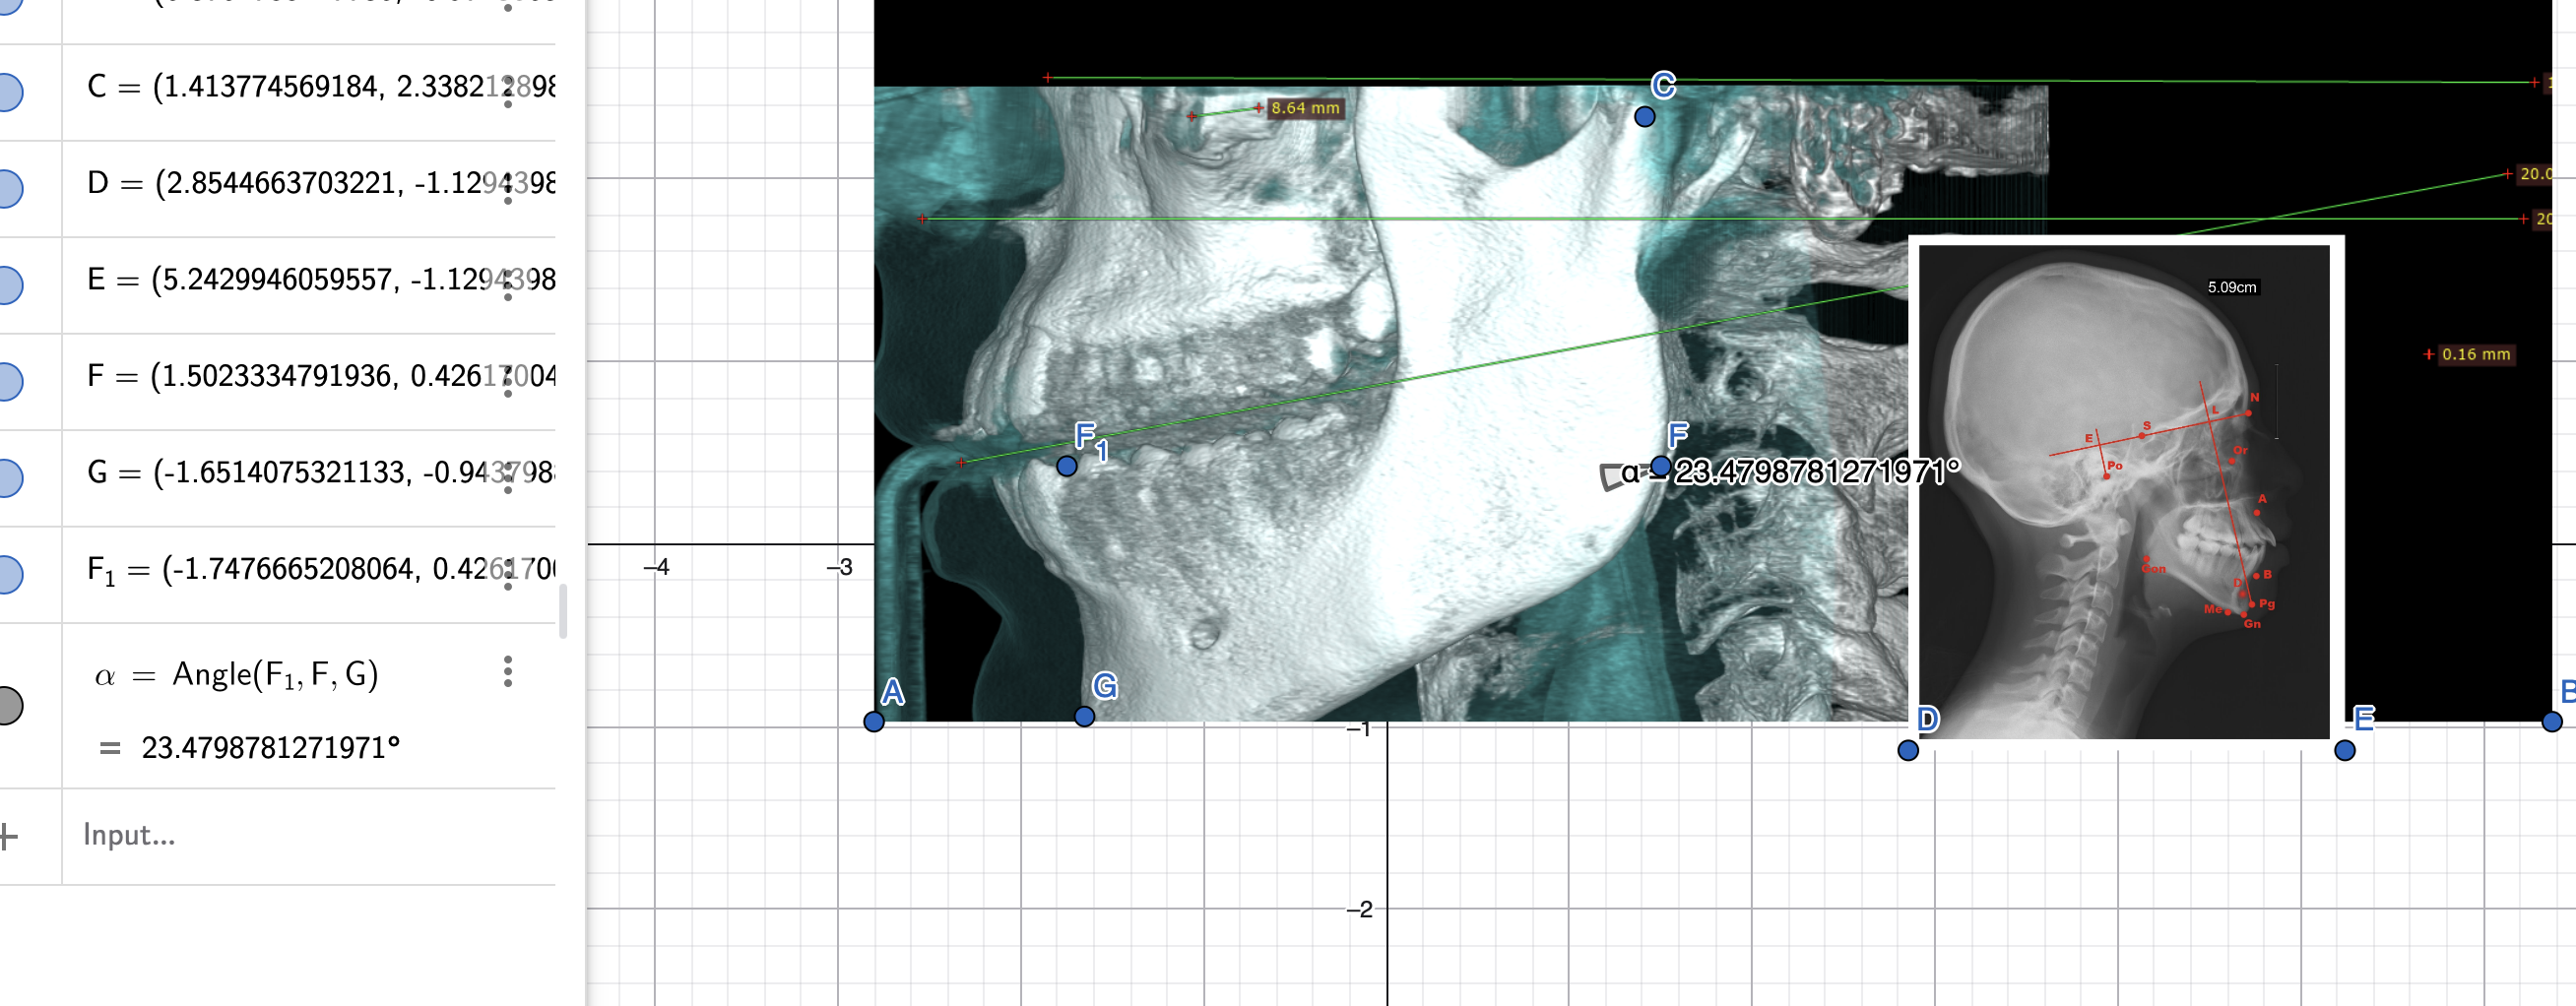2576x1006 pixels.
Task: Toggle visibility circle for point E
Action: 9,285
